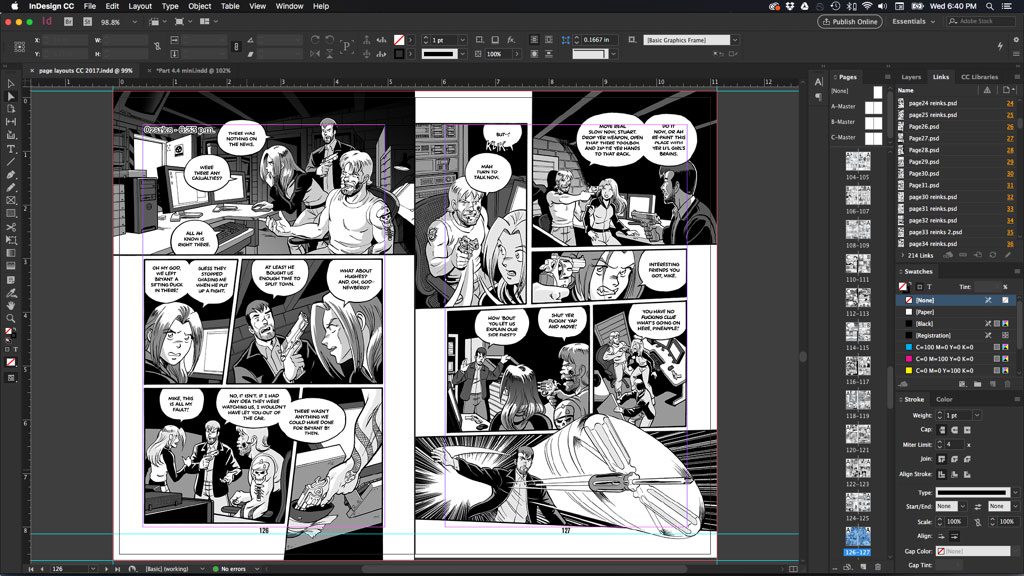Select the Type tool in the toolbox
The width and height of the screenshot is (1024, 576).
point(11,149)
